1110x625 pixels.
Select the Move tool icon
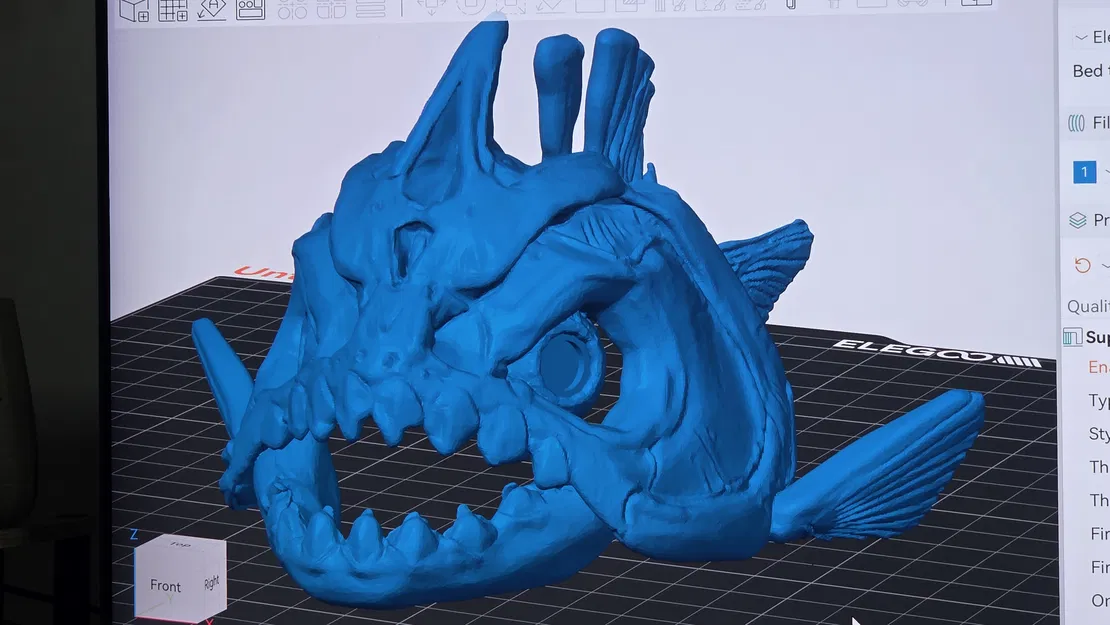pos(431,6)
